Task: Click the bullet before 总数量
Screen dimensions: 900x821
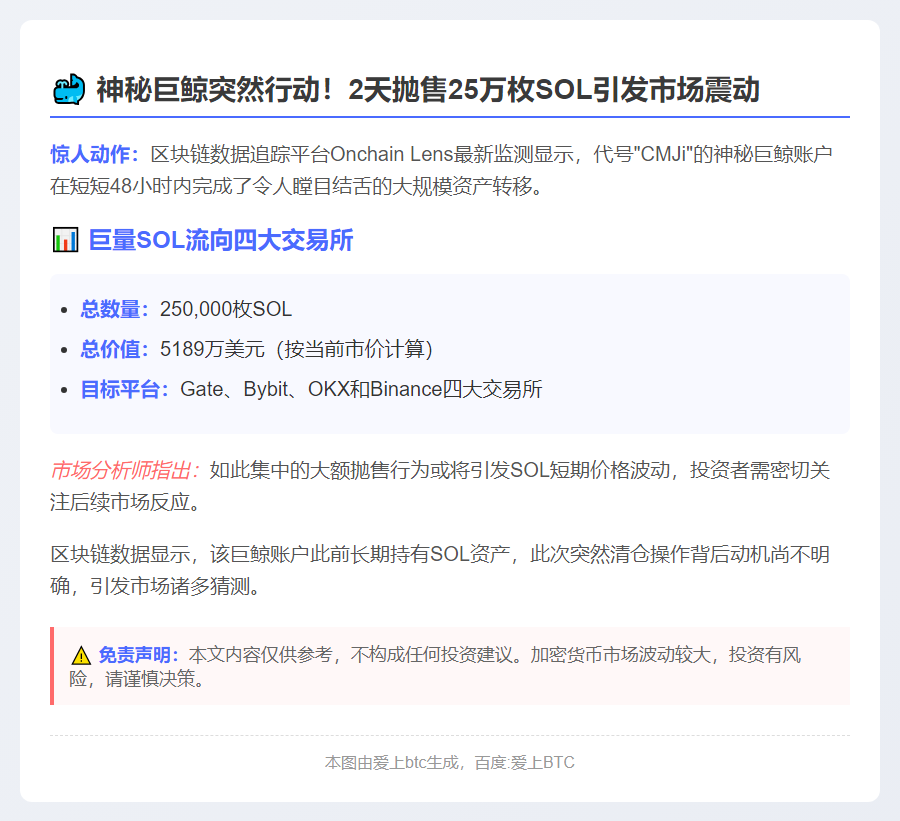Action: click(65, 310)
